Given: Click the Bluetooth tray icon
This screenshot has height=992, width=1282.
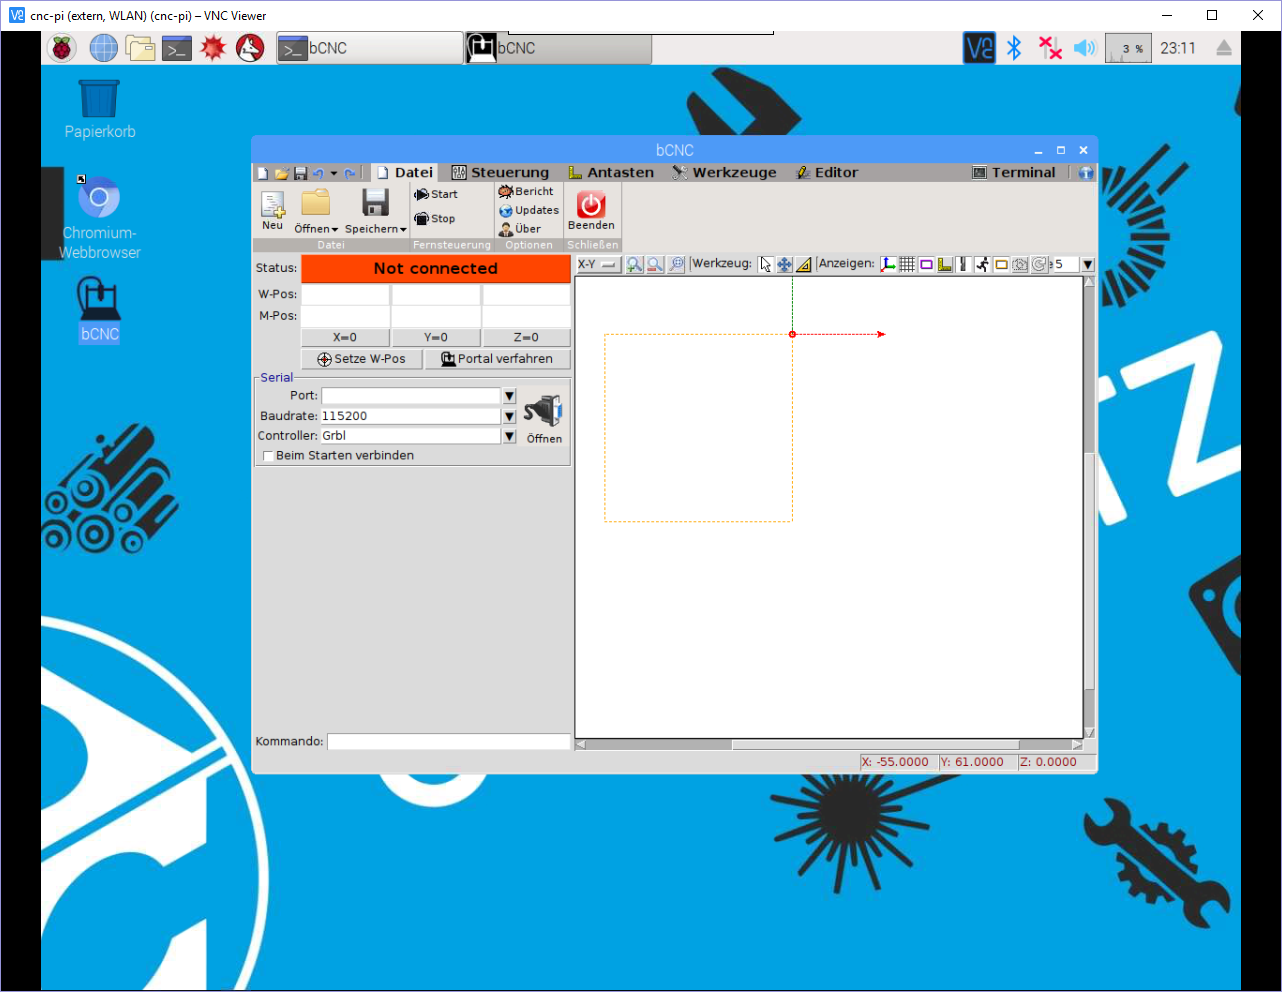Looking at the screenshot, I should tap(1014, 47).
